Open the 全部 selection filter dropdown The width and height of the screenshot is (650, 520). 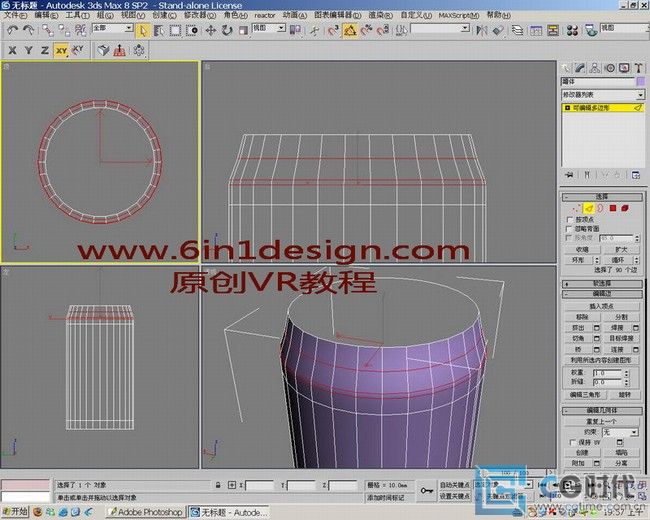pyautogui.click(x=112, y=28)
